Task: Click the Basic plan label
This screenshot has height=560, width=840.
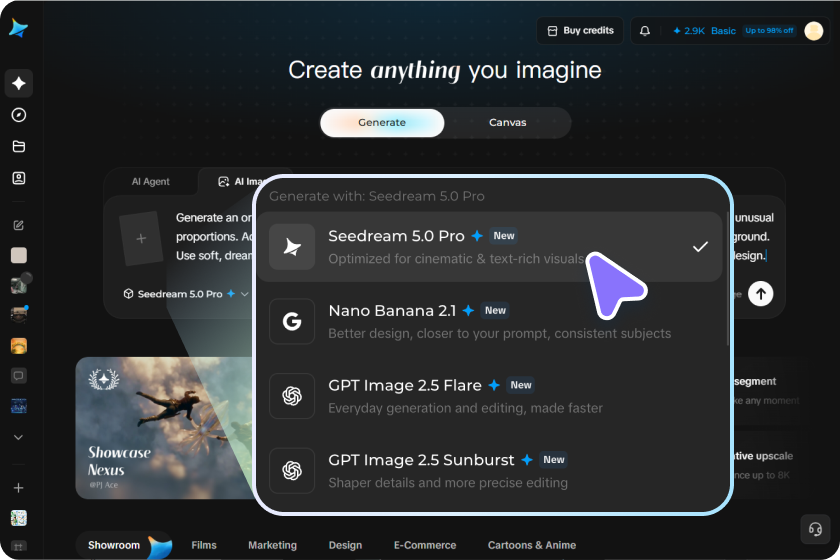Action: pos(723,31)
